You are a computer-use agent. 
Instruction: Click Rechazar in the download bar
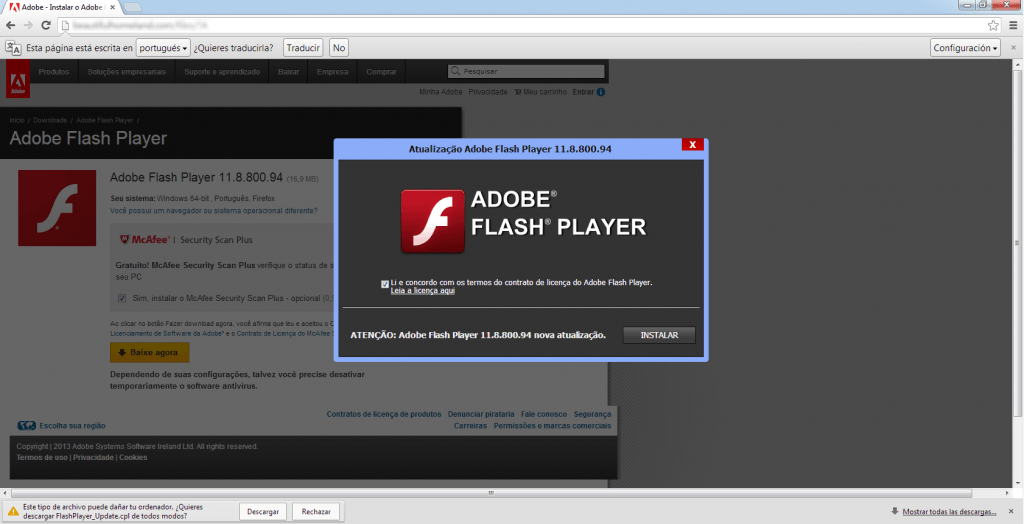click(x=316, y=512)
